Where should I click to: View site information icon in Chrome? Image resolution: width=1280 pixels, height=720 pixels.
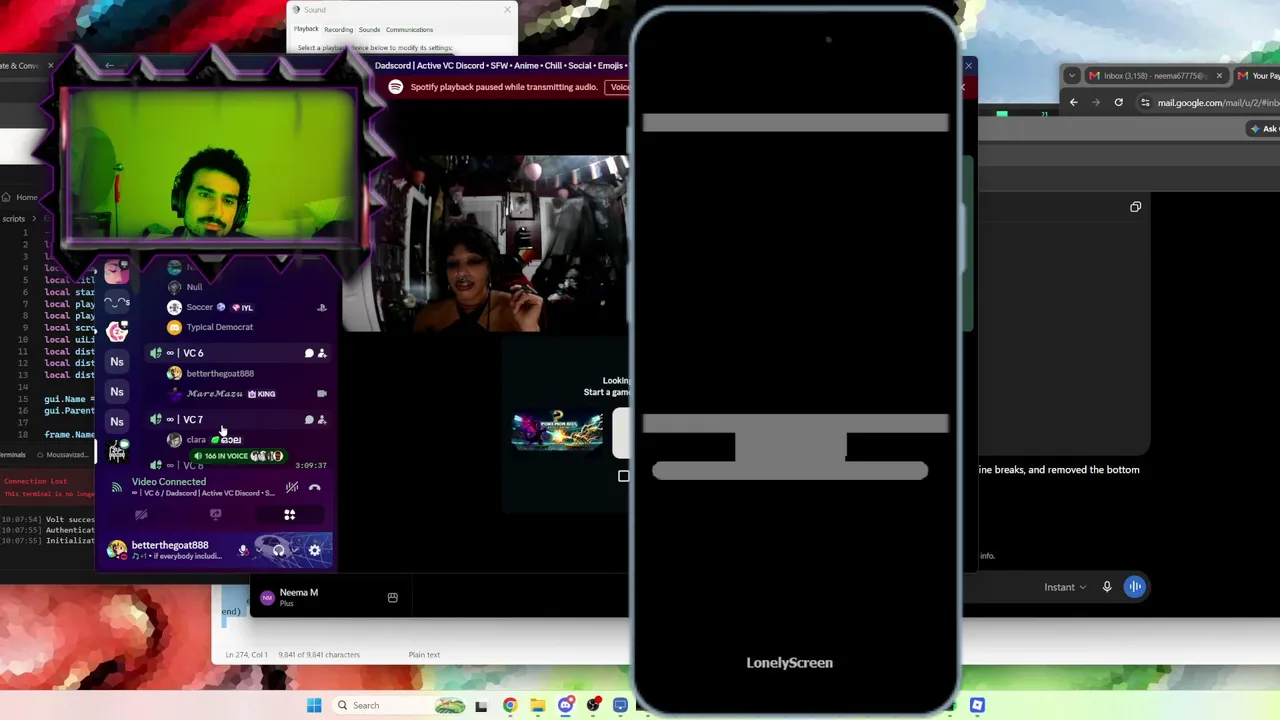tap(1146, 102)
